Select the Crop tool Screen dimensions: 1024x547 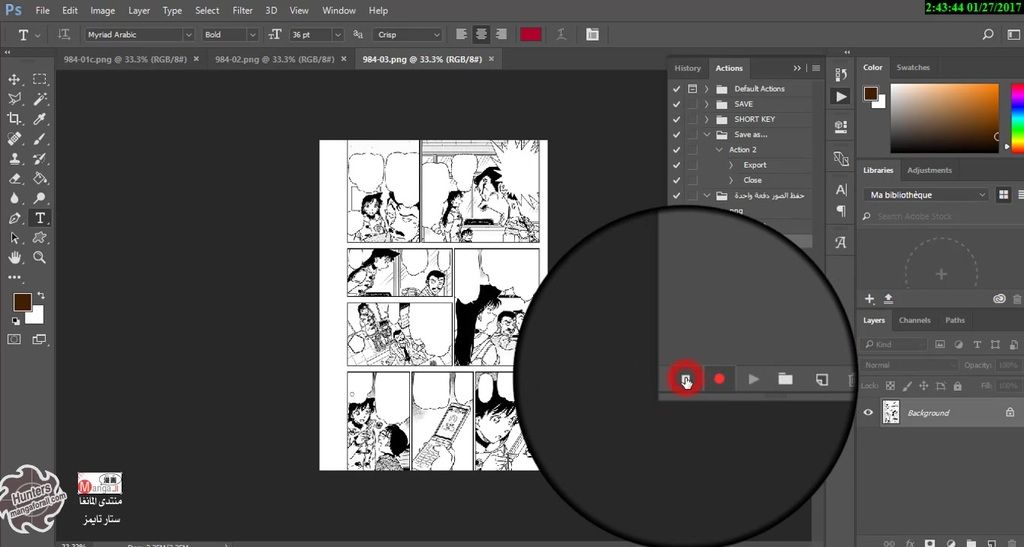[14, 119]
